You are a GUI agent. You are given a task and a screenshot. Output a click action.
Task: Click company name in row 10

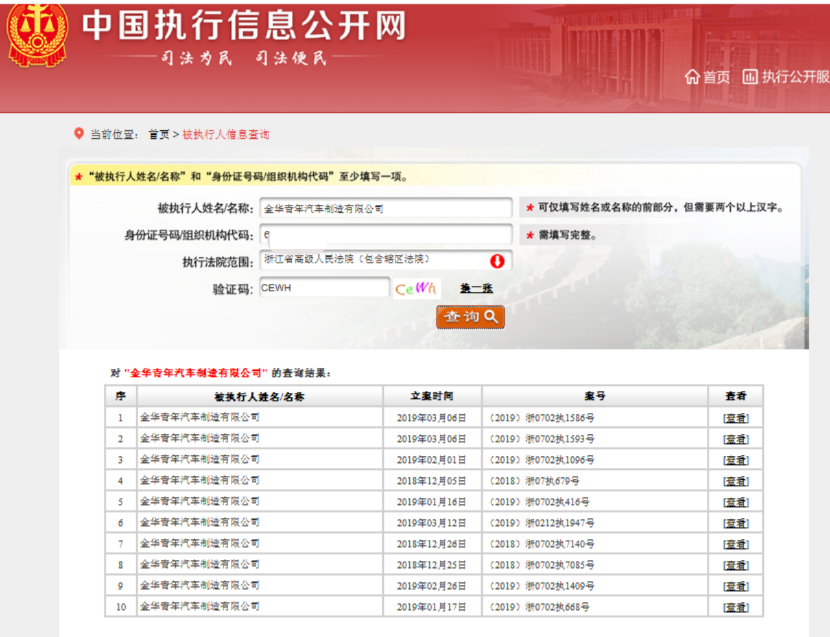click(x=200, y=606)
